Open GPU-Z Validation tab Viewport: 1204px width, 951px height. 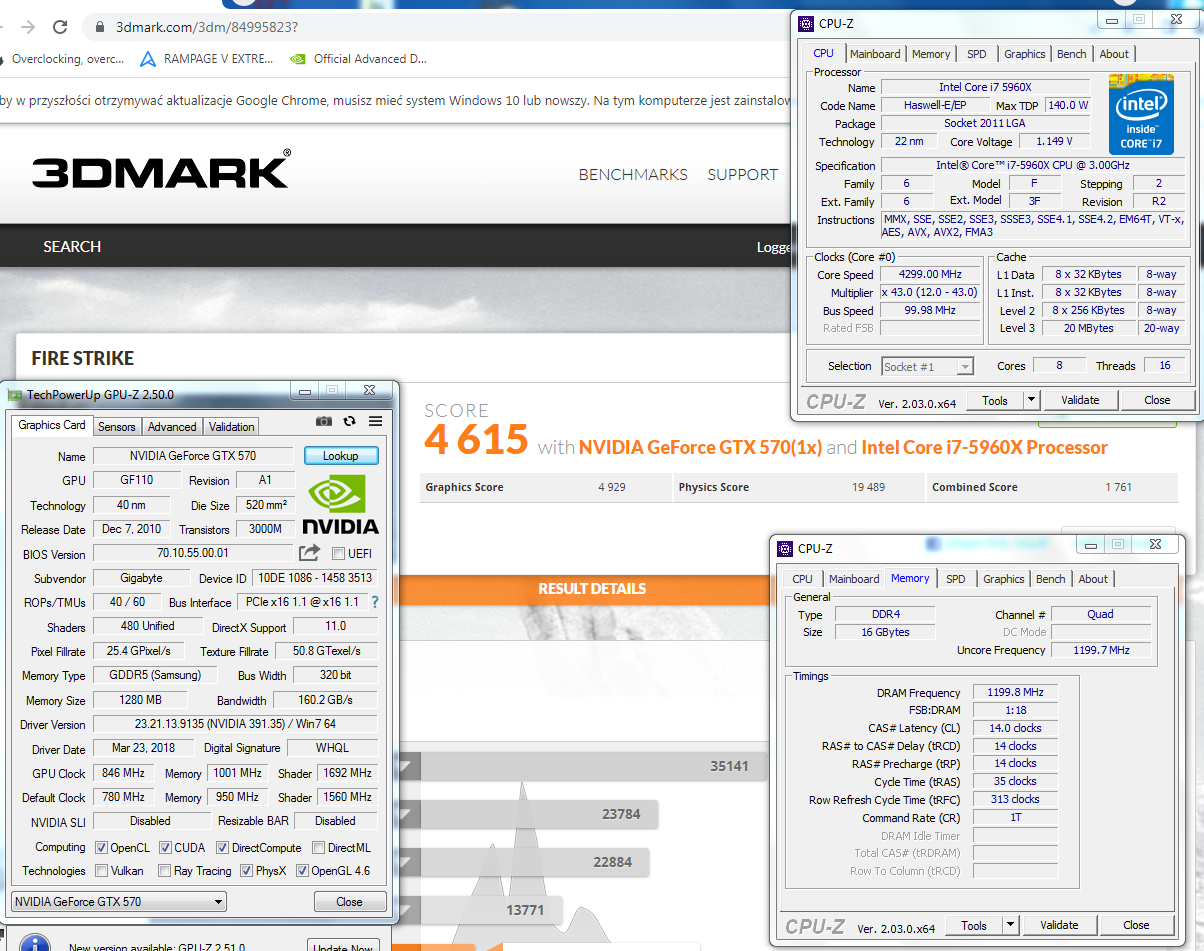click(231, 426)
